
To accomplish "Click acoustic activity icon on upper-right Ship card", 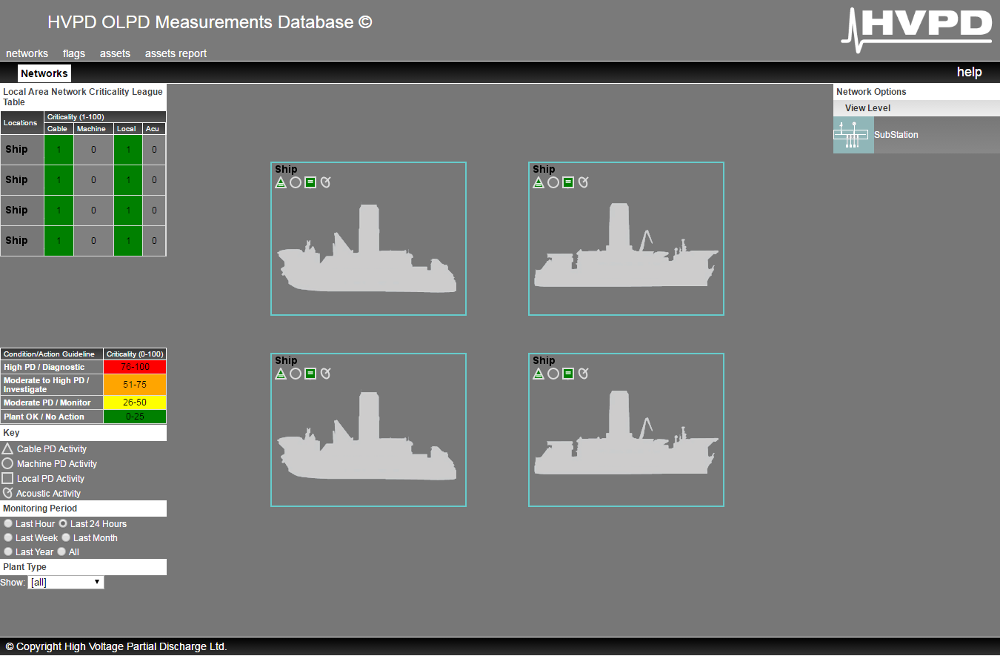I will click(583, 182).
